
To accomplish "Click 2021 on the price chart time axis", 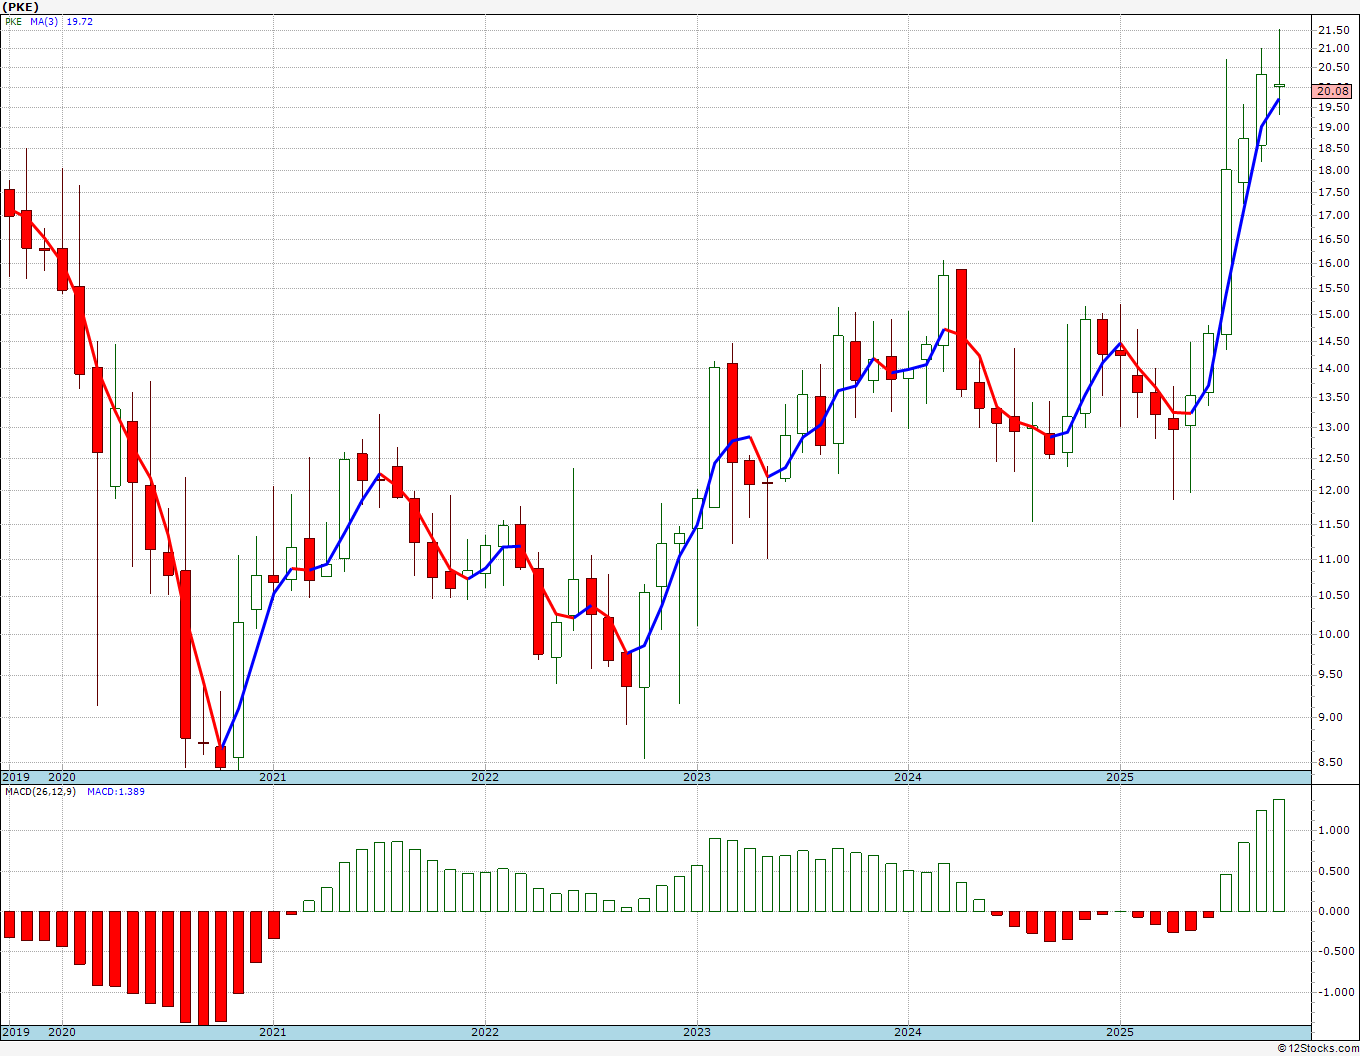I will tap(273, 777).
